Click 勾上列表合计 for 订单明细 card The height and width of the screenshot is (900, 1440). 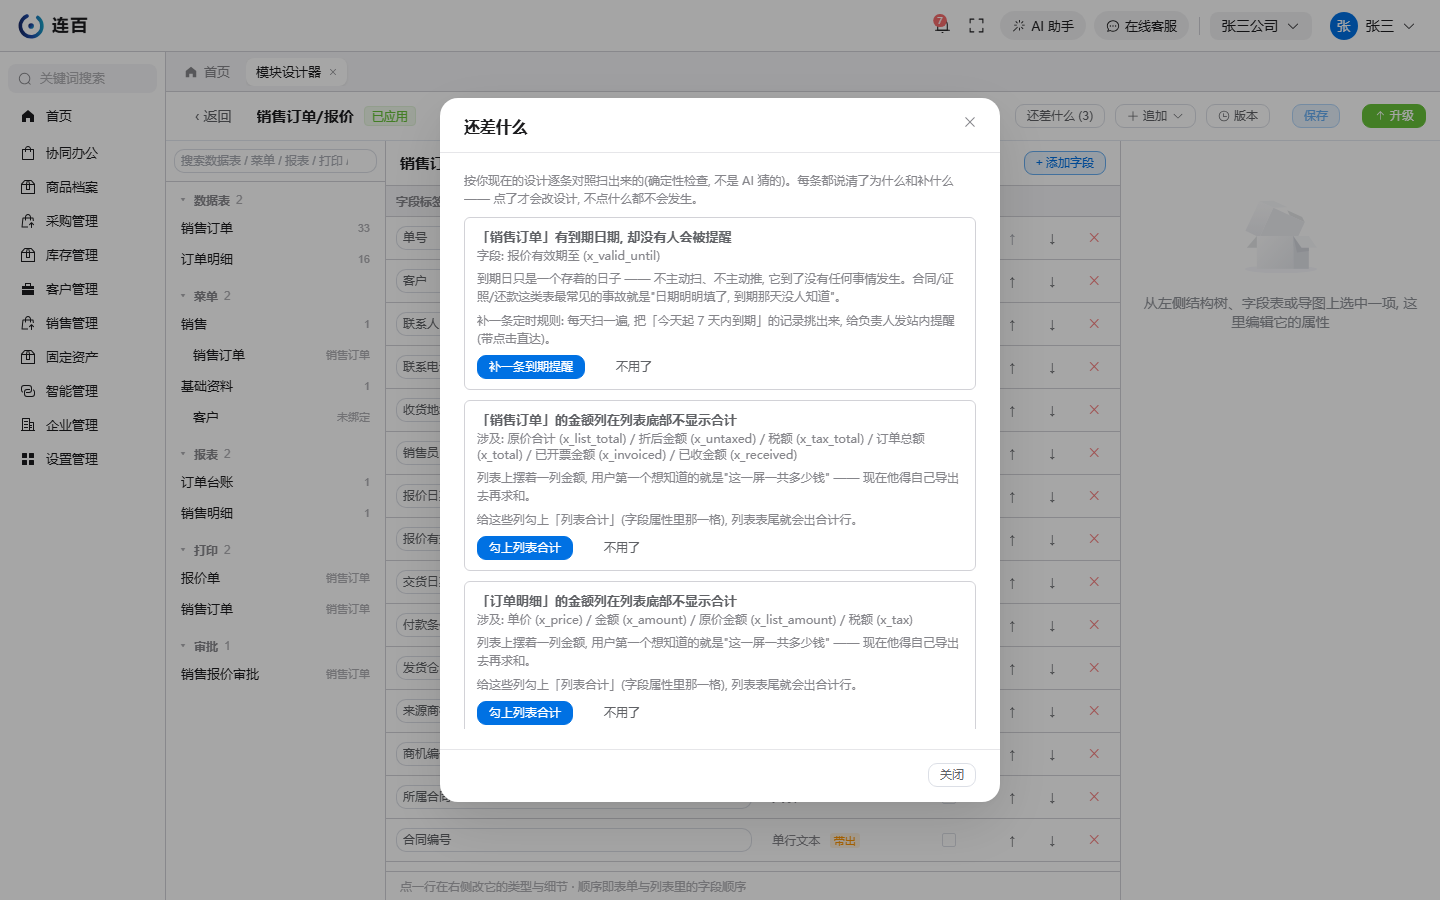click(525, 713)
